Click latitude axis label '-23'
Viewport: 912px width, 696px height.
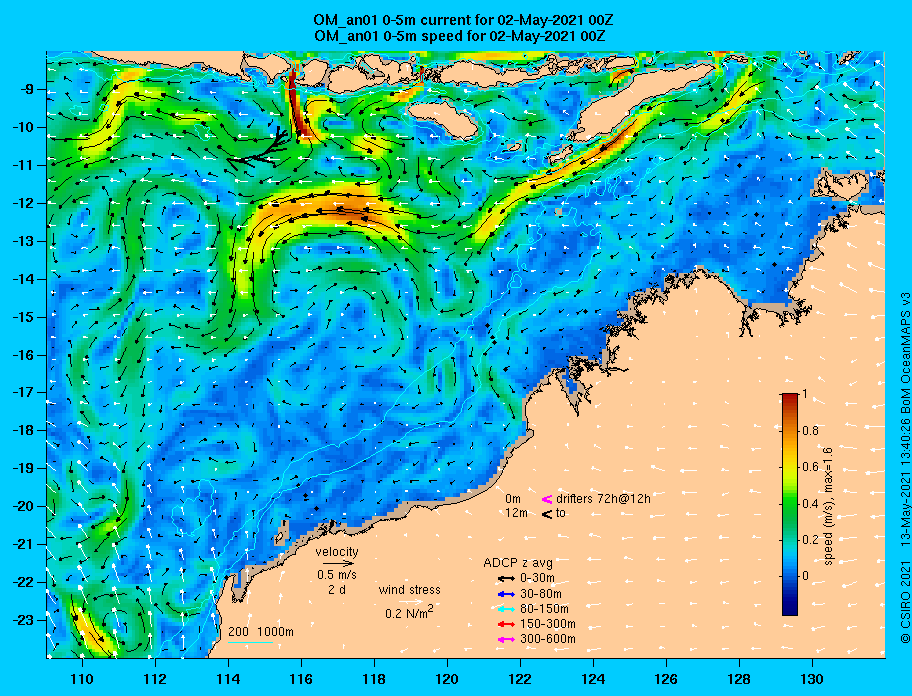tap(23, 620)
